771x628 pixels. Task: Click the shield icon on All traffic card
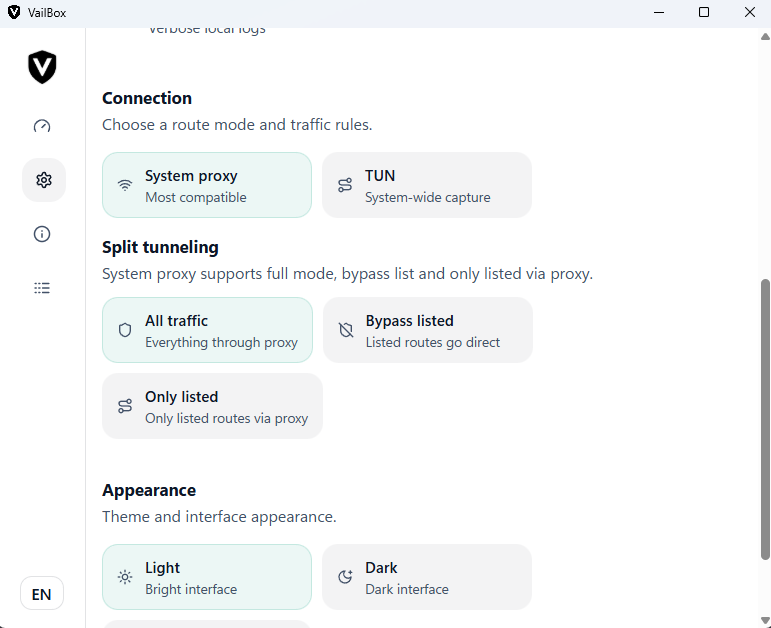(x=125, y=330)
